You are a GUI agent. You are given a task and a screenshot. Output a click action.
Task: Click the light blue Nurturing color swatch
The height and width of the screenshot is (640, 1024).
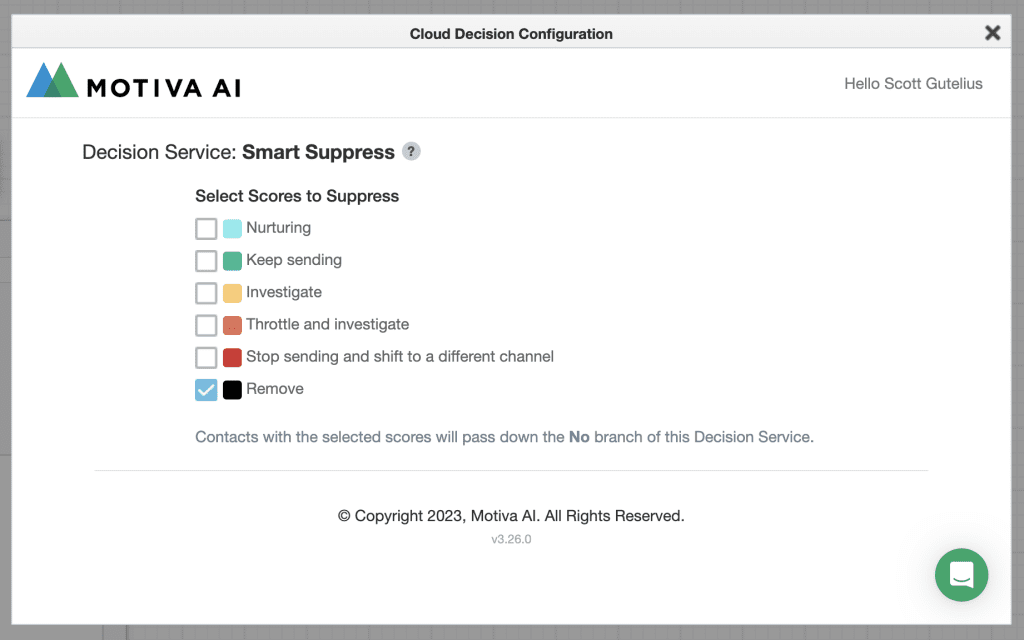pyautogui.click(x=232, y=228)
